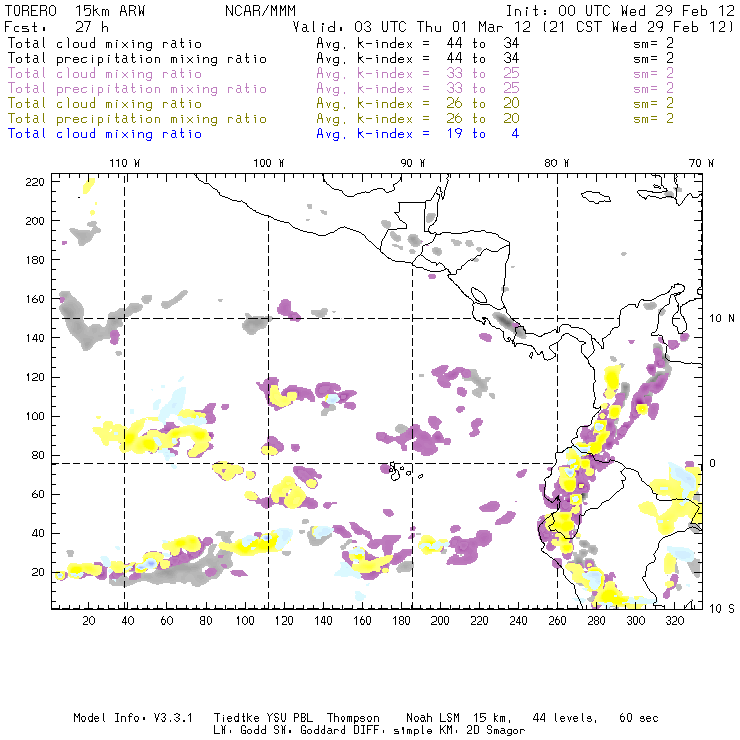Click the '80 W' longitude label
The height and width of the screenshot is (740, 740).
(x=557, y=163)
